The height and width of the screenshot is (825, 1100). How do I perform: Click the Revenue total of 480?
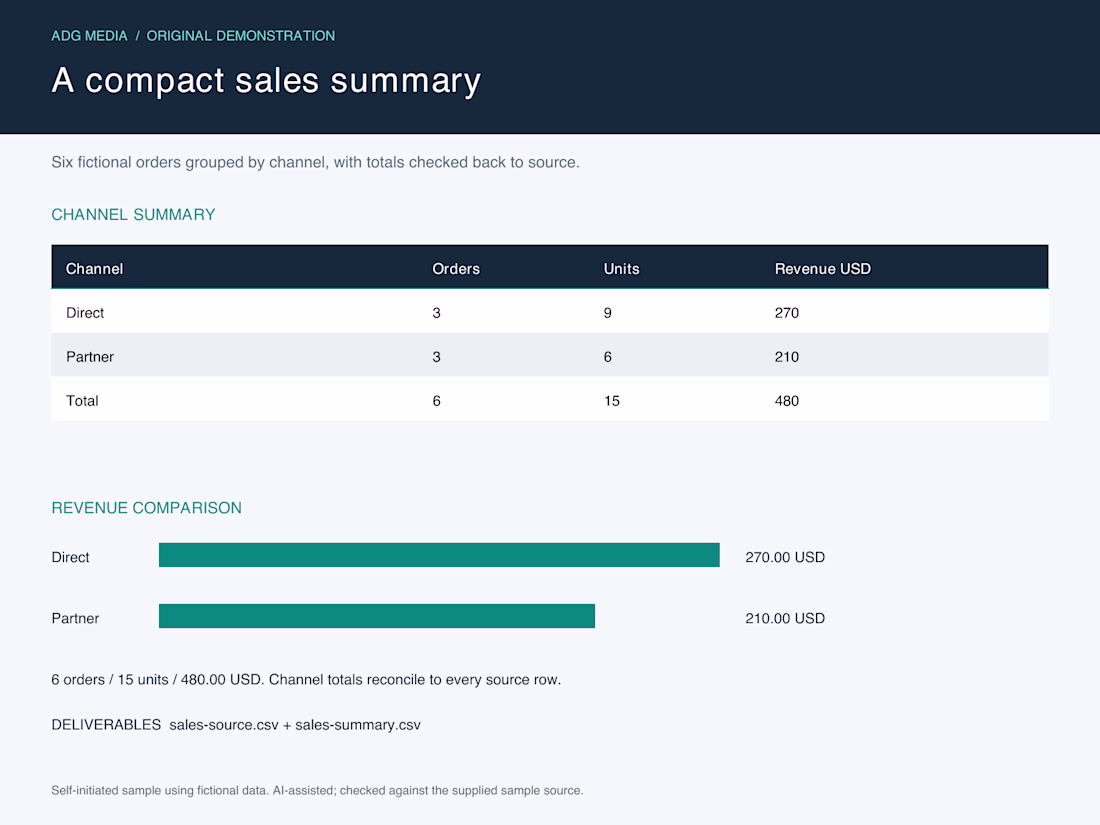coord(786,401)
